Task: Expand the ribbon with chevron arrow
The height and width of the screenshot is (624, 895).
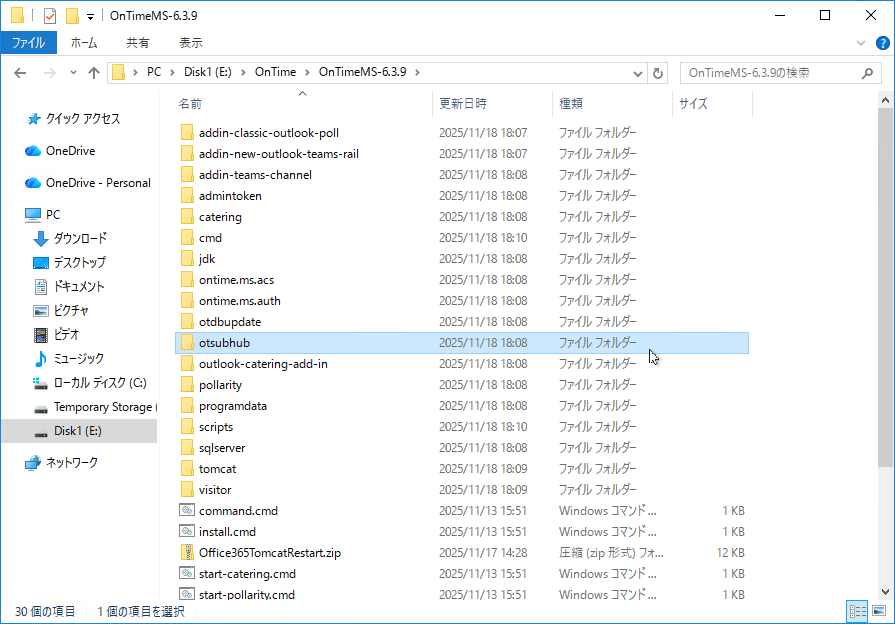Action: (x=861, y=43)
